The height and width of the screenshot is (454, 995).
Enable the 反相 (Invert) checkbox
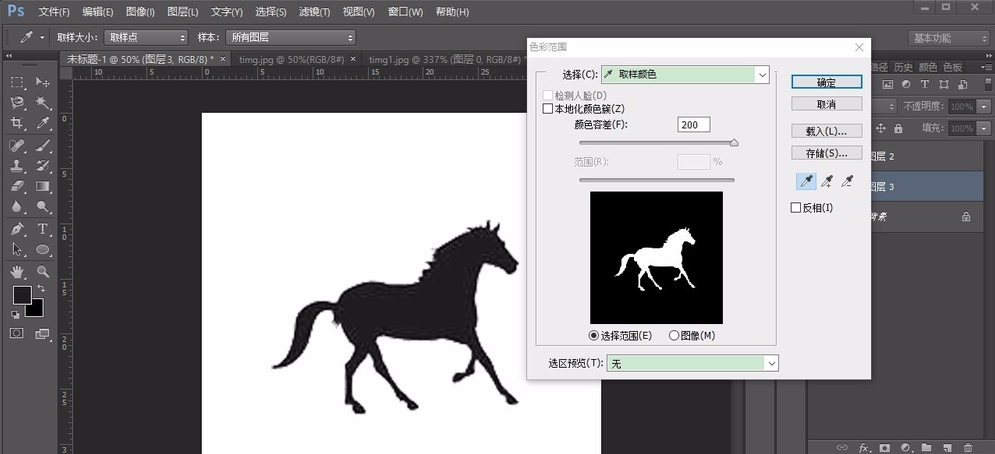[796, 208]
